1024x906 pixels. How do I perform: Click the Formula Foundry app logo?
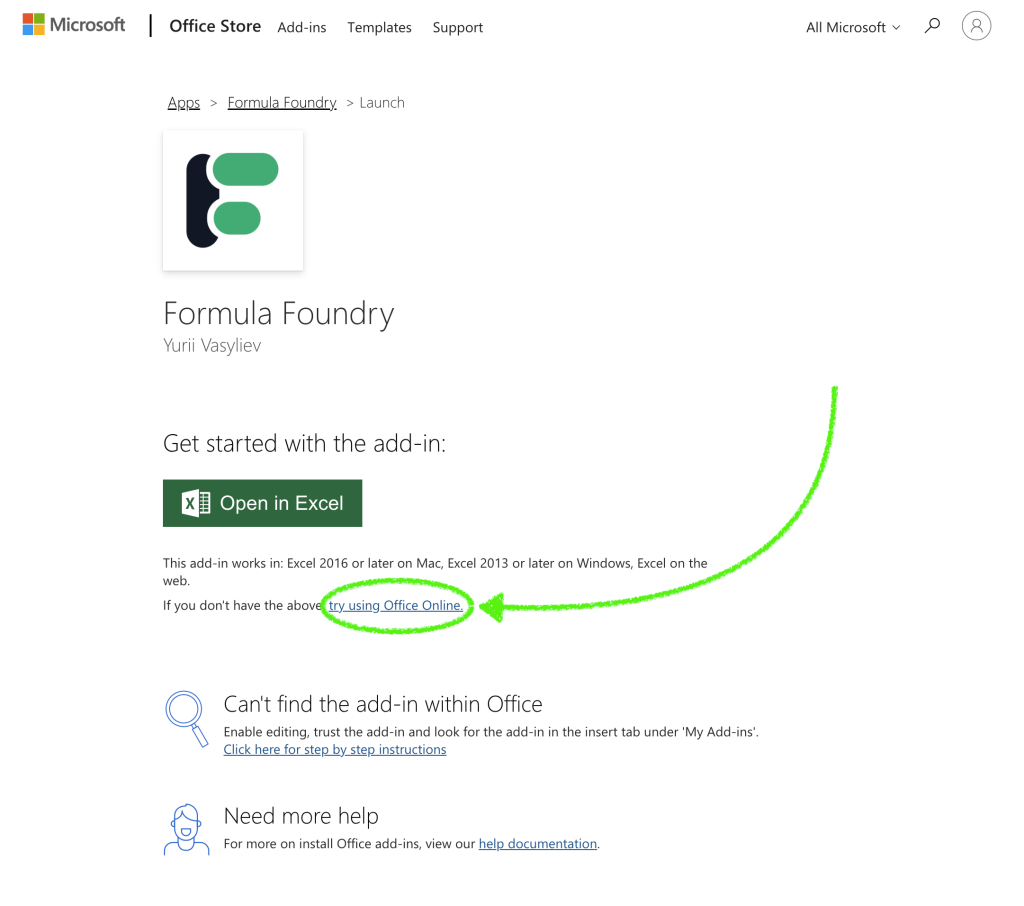coord(233,199)
